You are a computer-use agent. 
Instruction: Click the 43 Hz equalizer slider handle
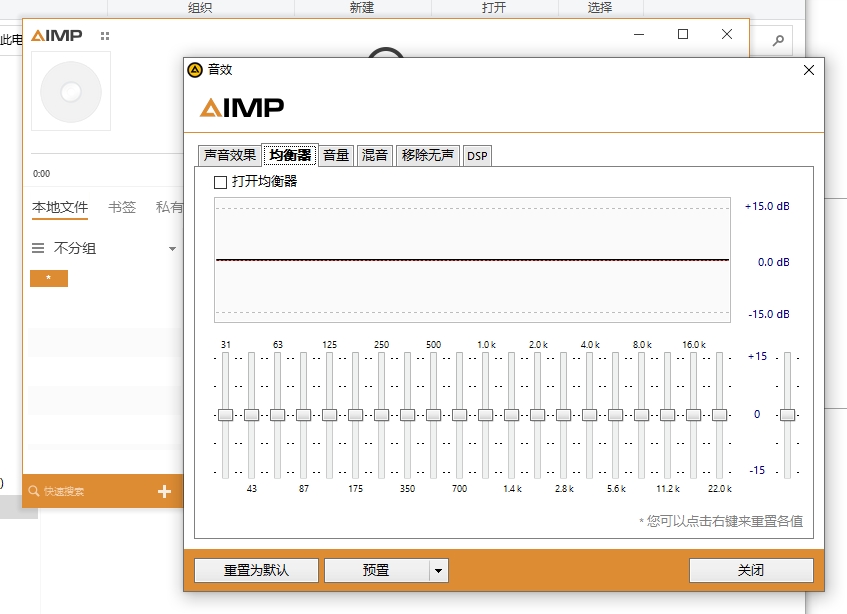pyautogui.click(x=251, y=415)
